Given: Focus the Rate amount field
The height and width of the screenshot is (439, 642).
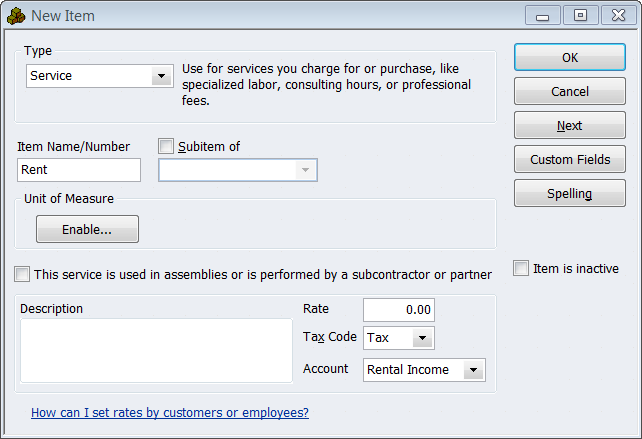Looking at the screenshot, I should (398, 310).
